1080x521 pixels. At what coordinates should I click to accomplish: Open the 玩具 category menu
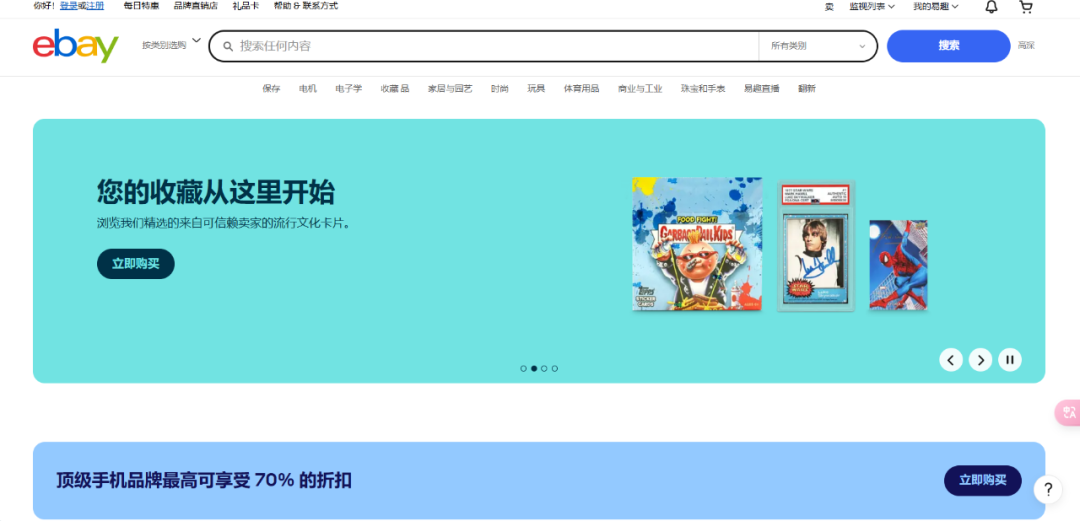(x=537, y=88)
